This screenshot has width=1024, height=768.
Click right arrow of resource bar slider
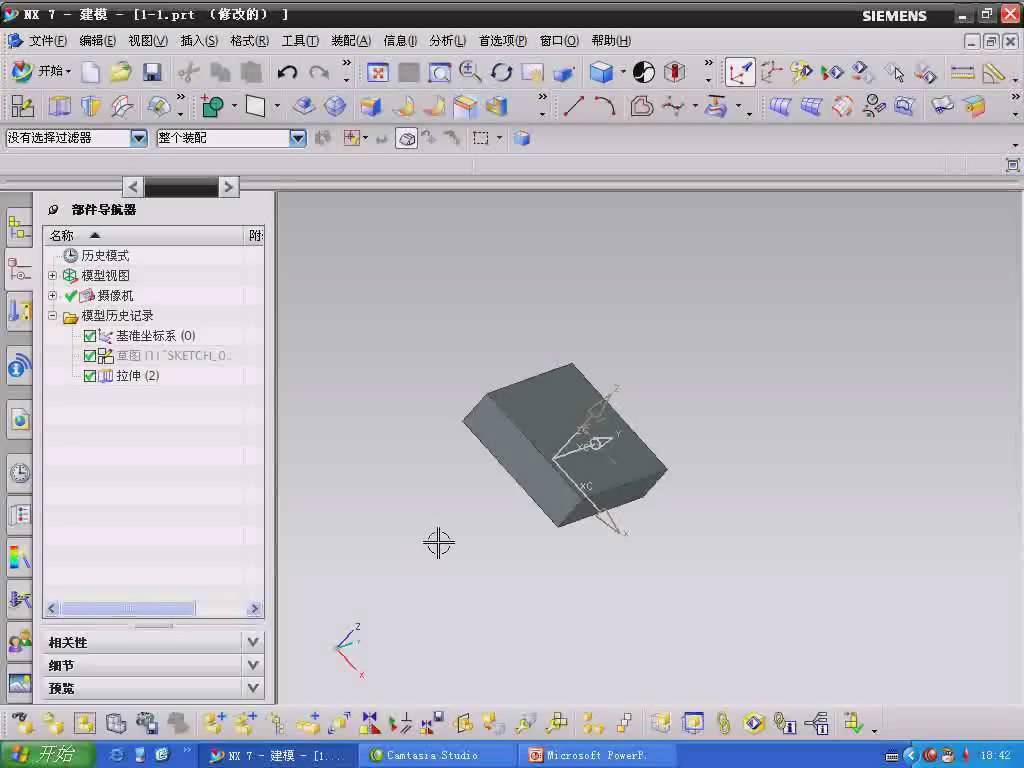click(x=228, y=187)
